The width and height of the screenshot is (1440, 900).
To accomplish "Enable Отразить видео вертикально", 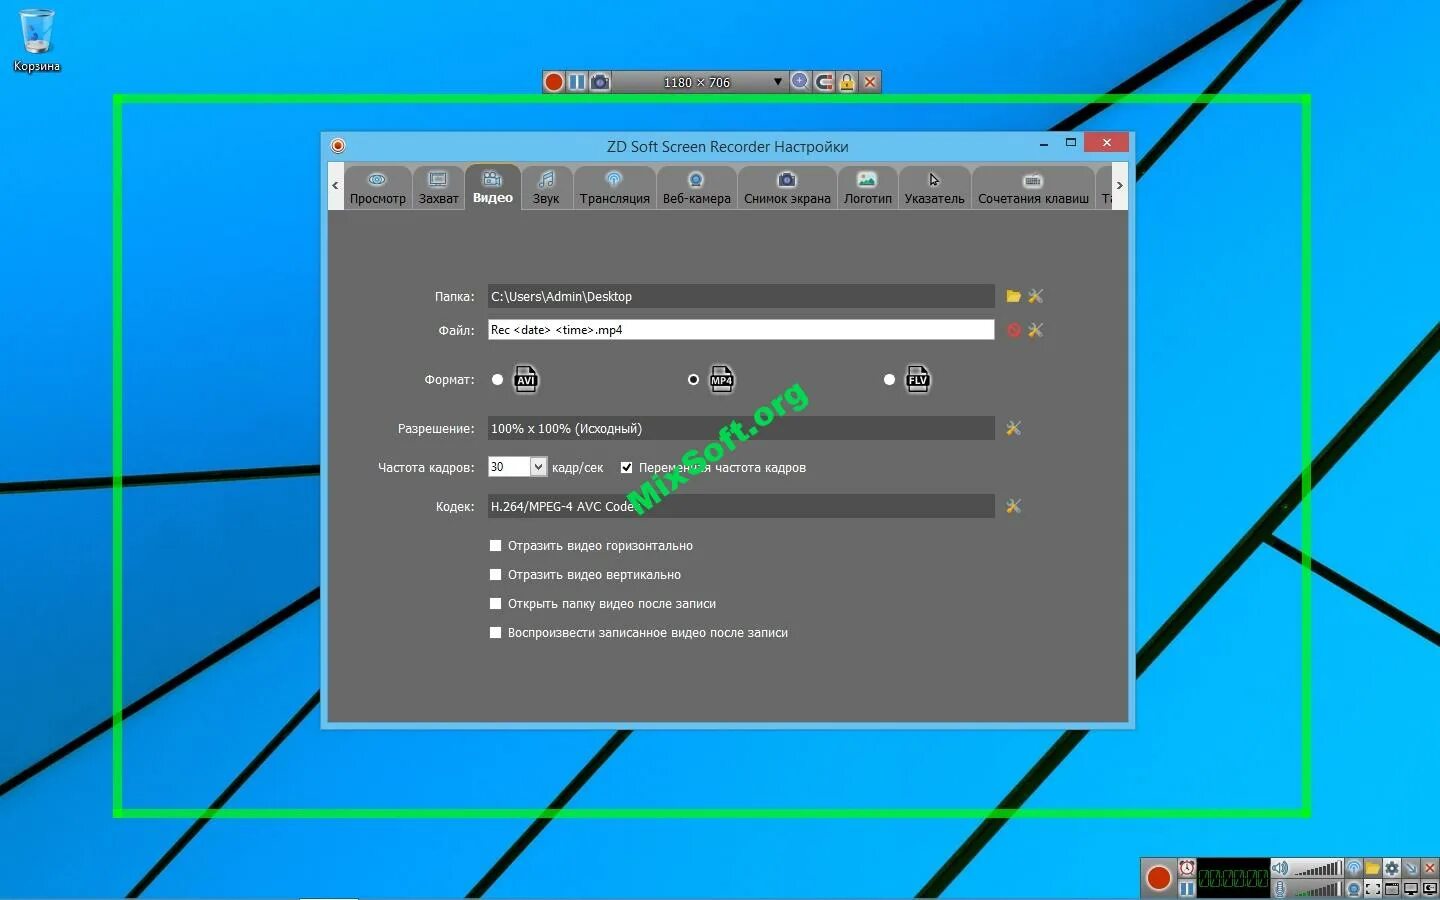I will tap(495, 575).
